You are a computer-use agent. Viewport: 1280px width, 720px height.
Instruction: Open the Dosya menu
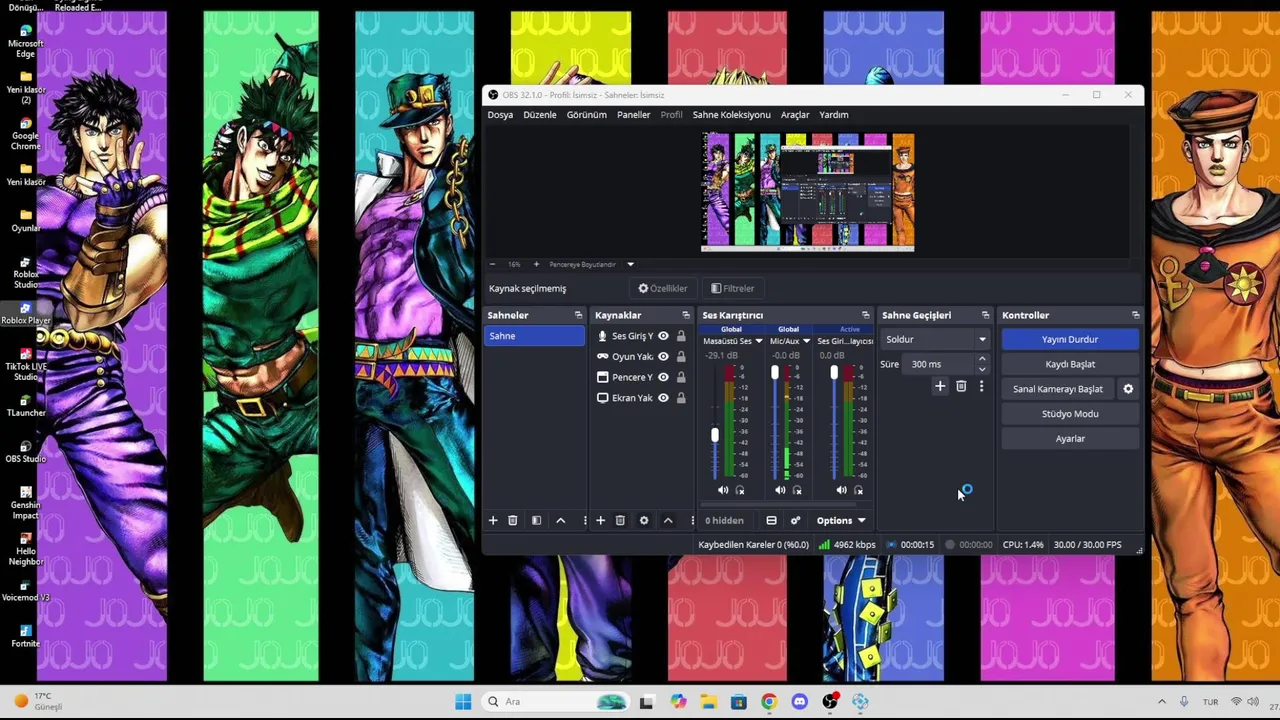coord(500,114)
